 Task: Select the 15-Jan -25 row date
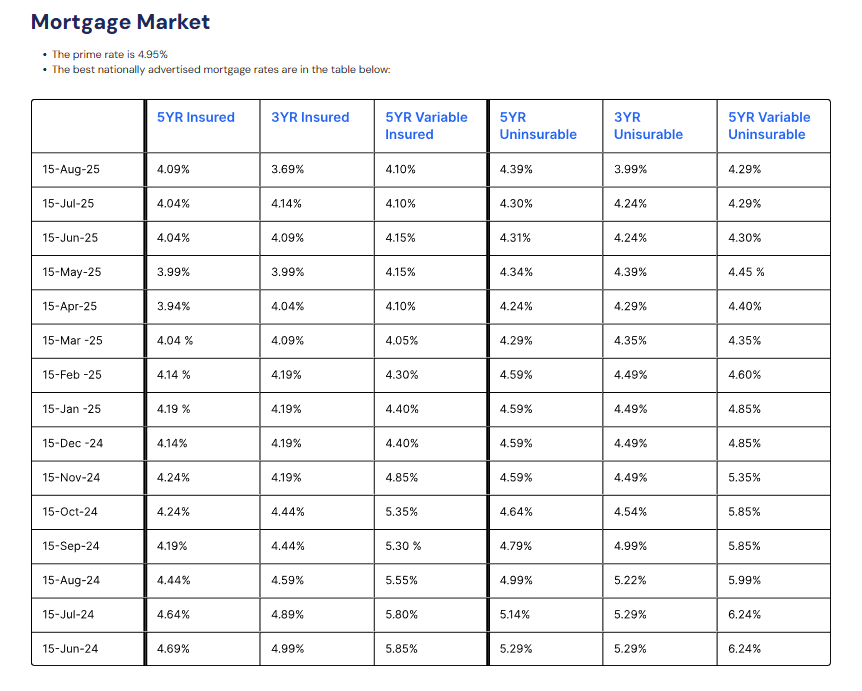72,409
